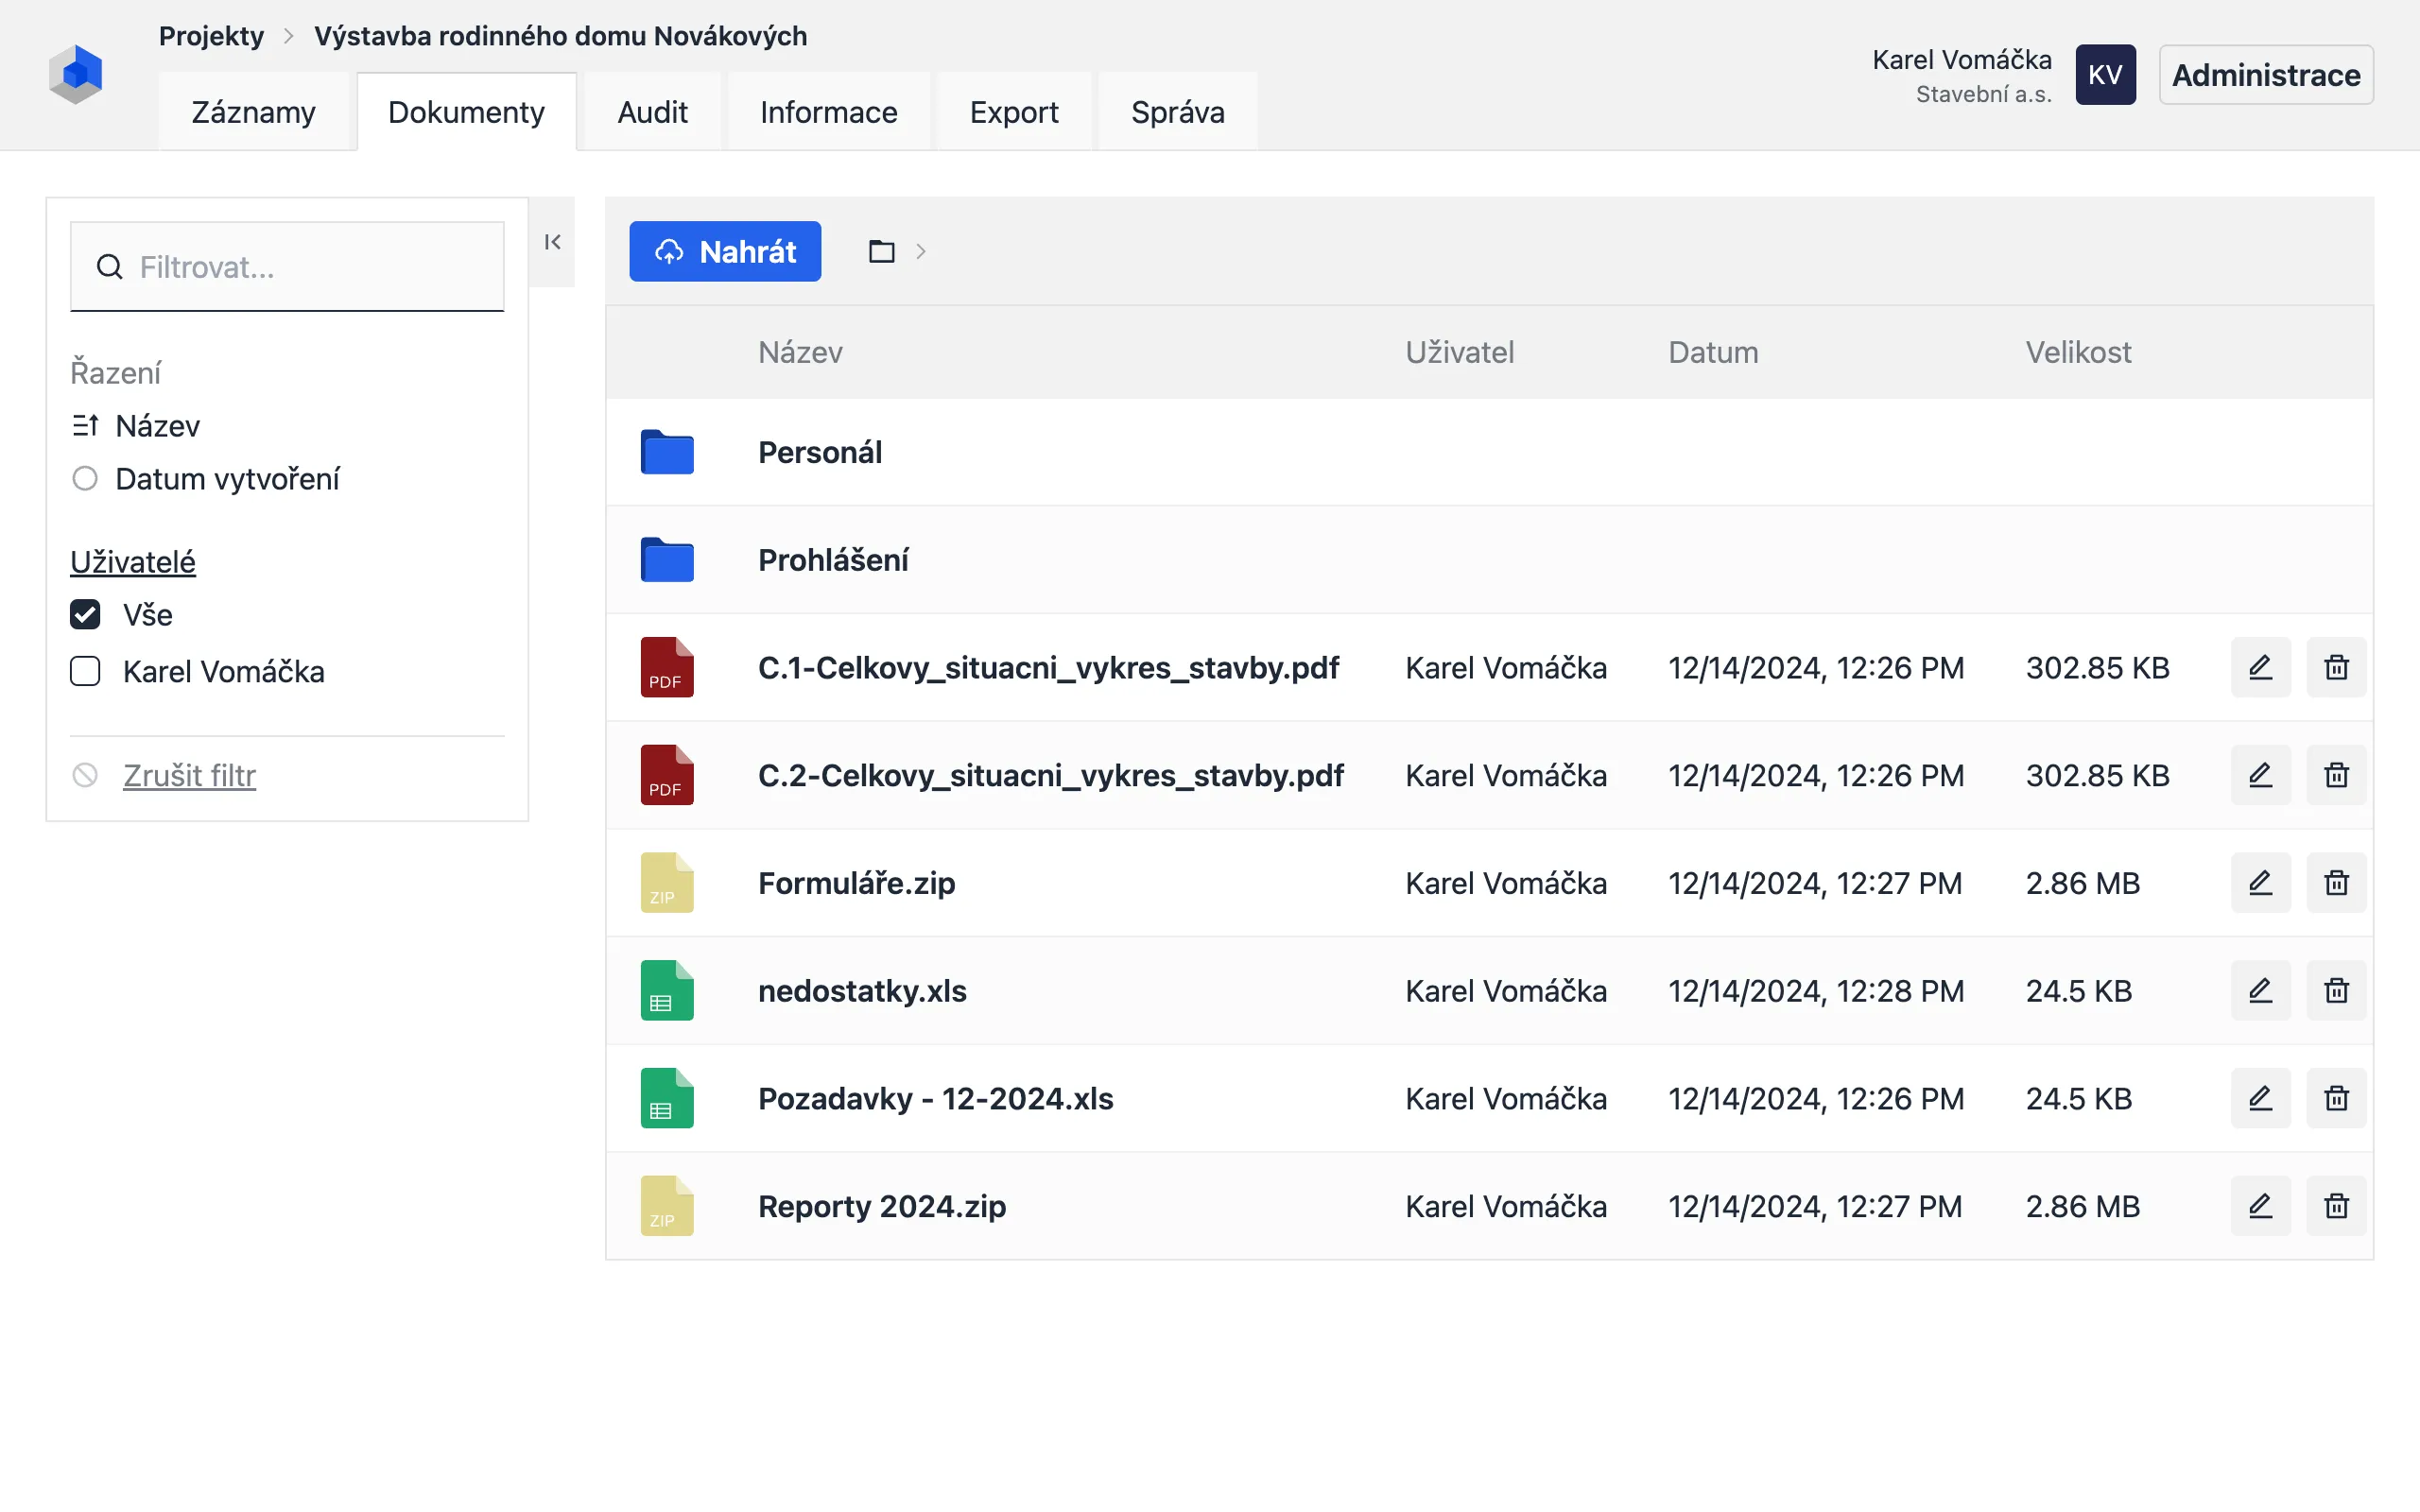Click the Stavební a.s. company label
This screenshot has height=1512, width=2420.
[1983, 94]
